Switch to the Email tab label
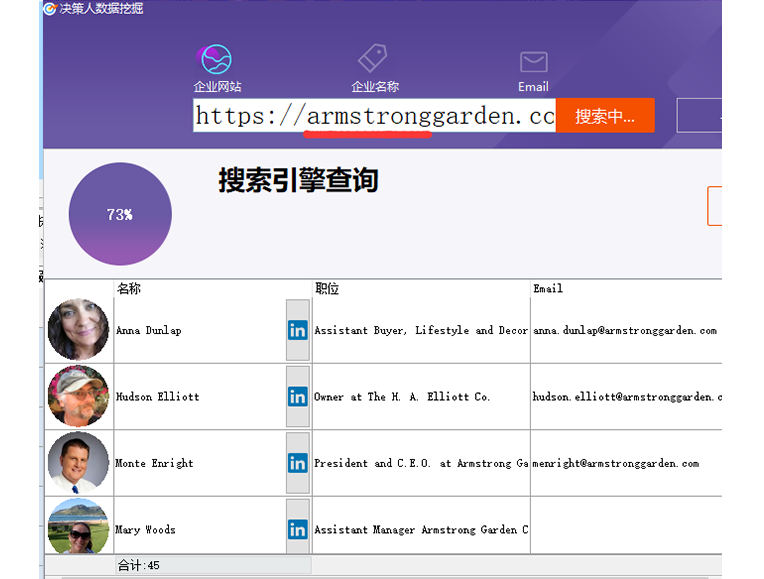Screen dimensions: 764x579 coord(533,87)
